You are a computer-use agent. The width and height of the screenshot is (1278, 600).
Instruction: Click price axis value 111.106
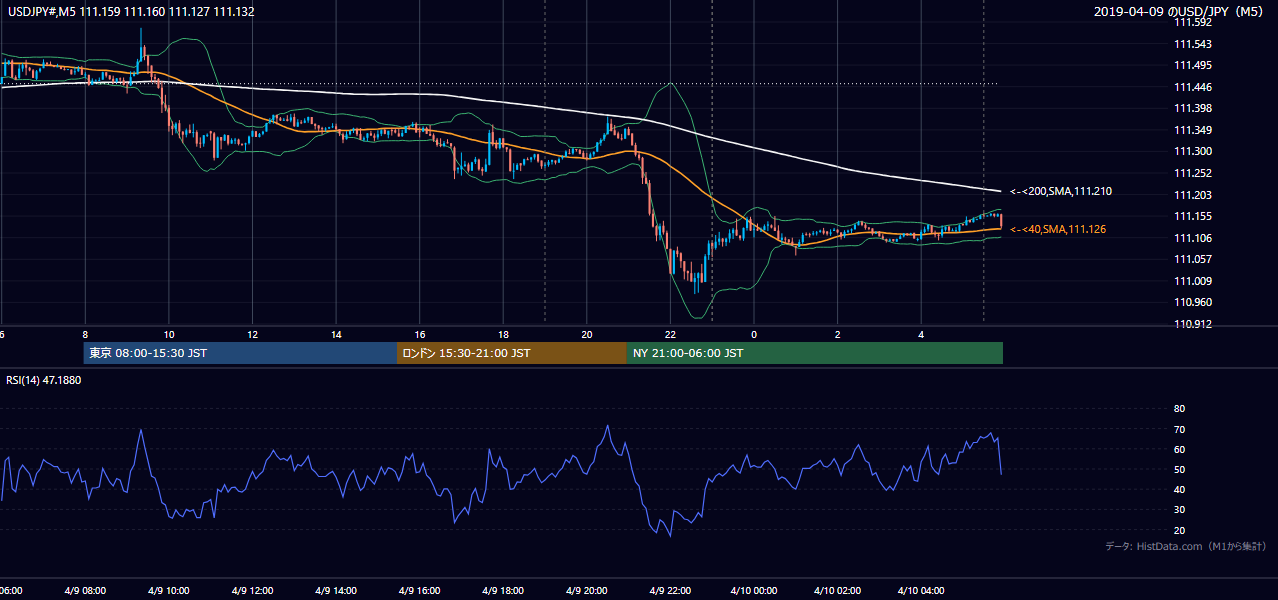(1192, 238)
